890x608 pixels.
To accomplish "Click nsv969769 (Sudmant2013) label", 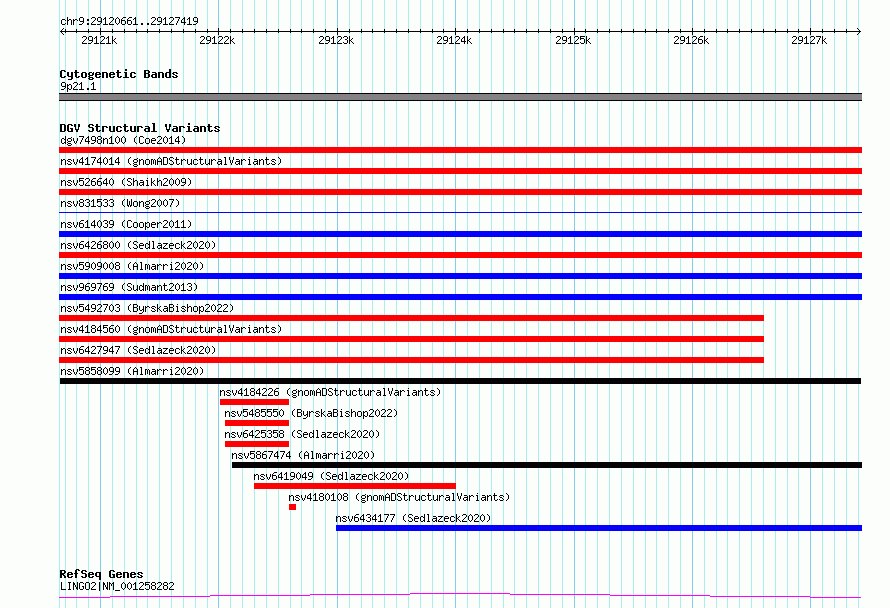I will click(129, 287).
